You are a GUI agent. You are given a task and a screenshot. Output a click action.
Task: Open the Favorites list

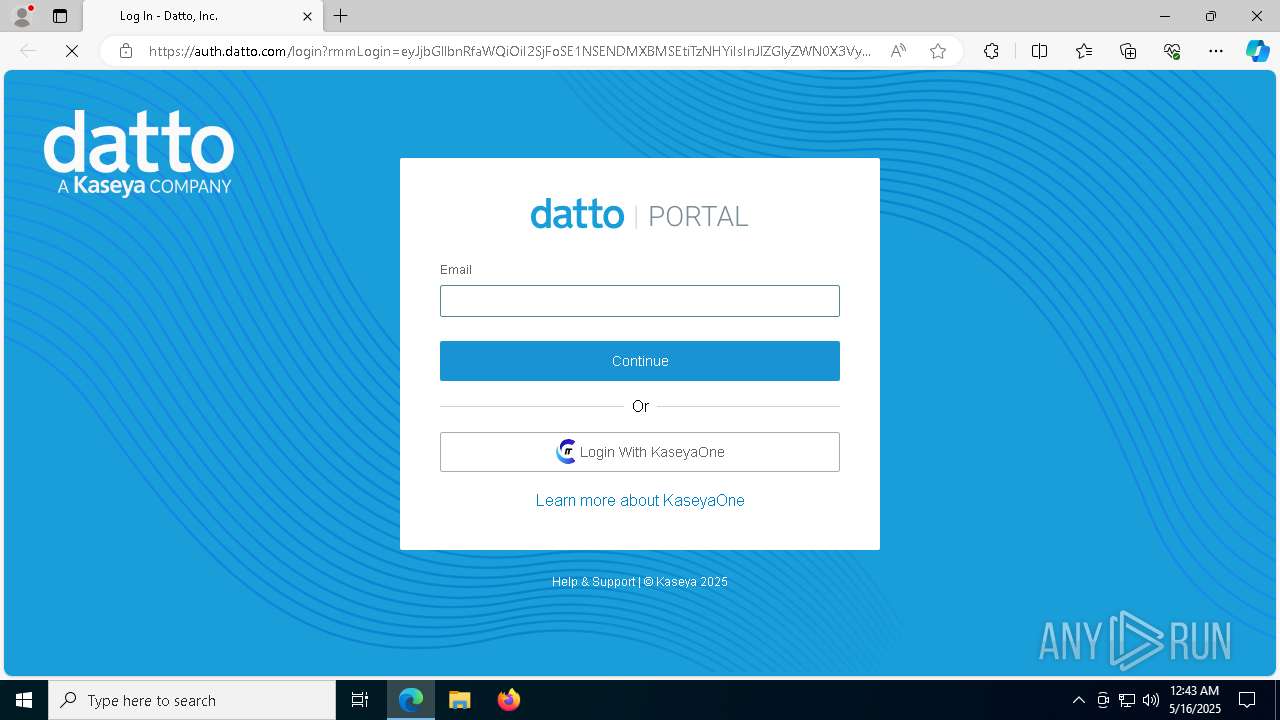[1084, 51]
